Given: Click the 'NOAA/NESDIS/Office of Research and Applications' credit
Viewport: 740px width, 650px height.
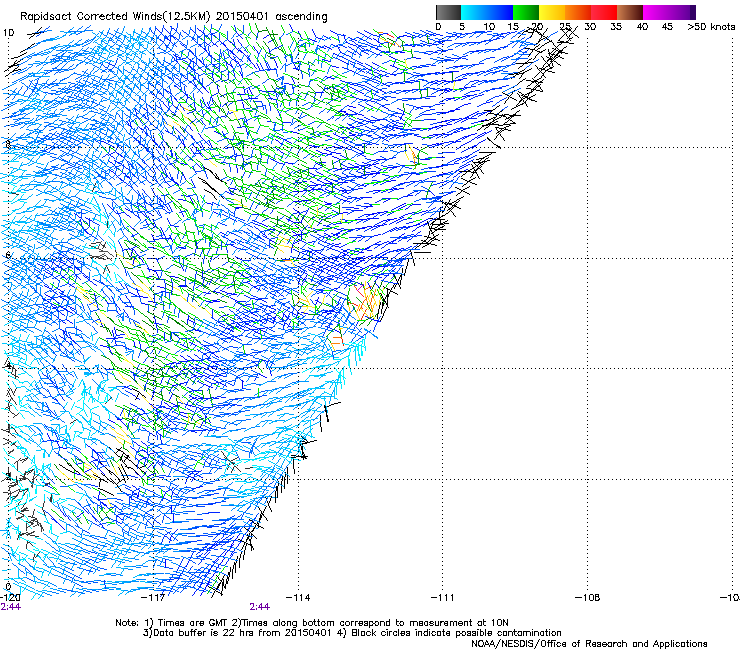Looking at the screenshot, I should tap(589, 644).
